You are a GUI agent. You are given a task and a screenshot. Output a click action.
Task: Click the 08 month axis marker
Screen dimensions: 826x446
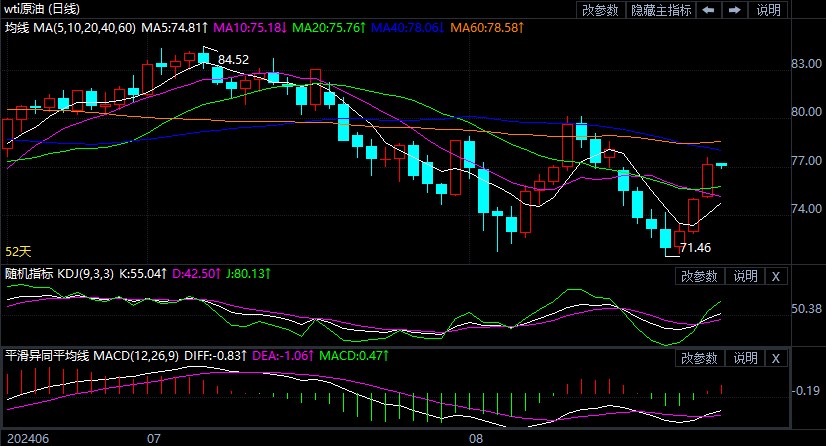[x=476, y=439]
